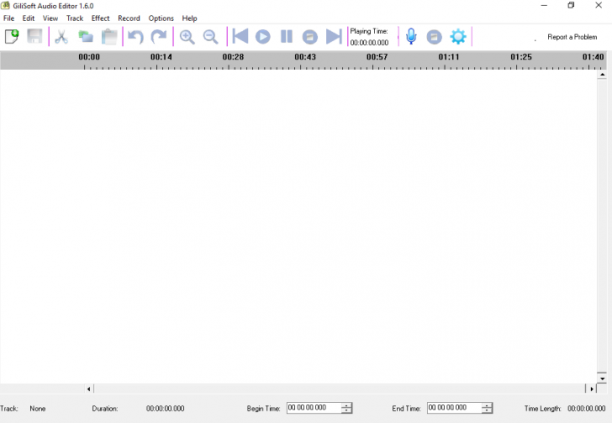Click the horizontal scrollbar left arrow
Viewport: 612px width, 423px height.
tap(89, 389)
